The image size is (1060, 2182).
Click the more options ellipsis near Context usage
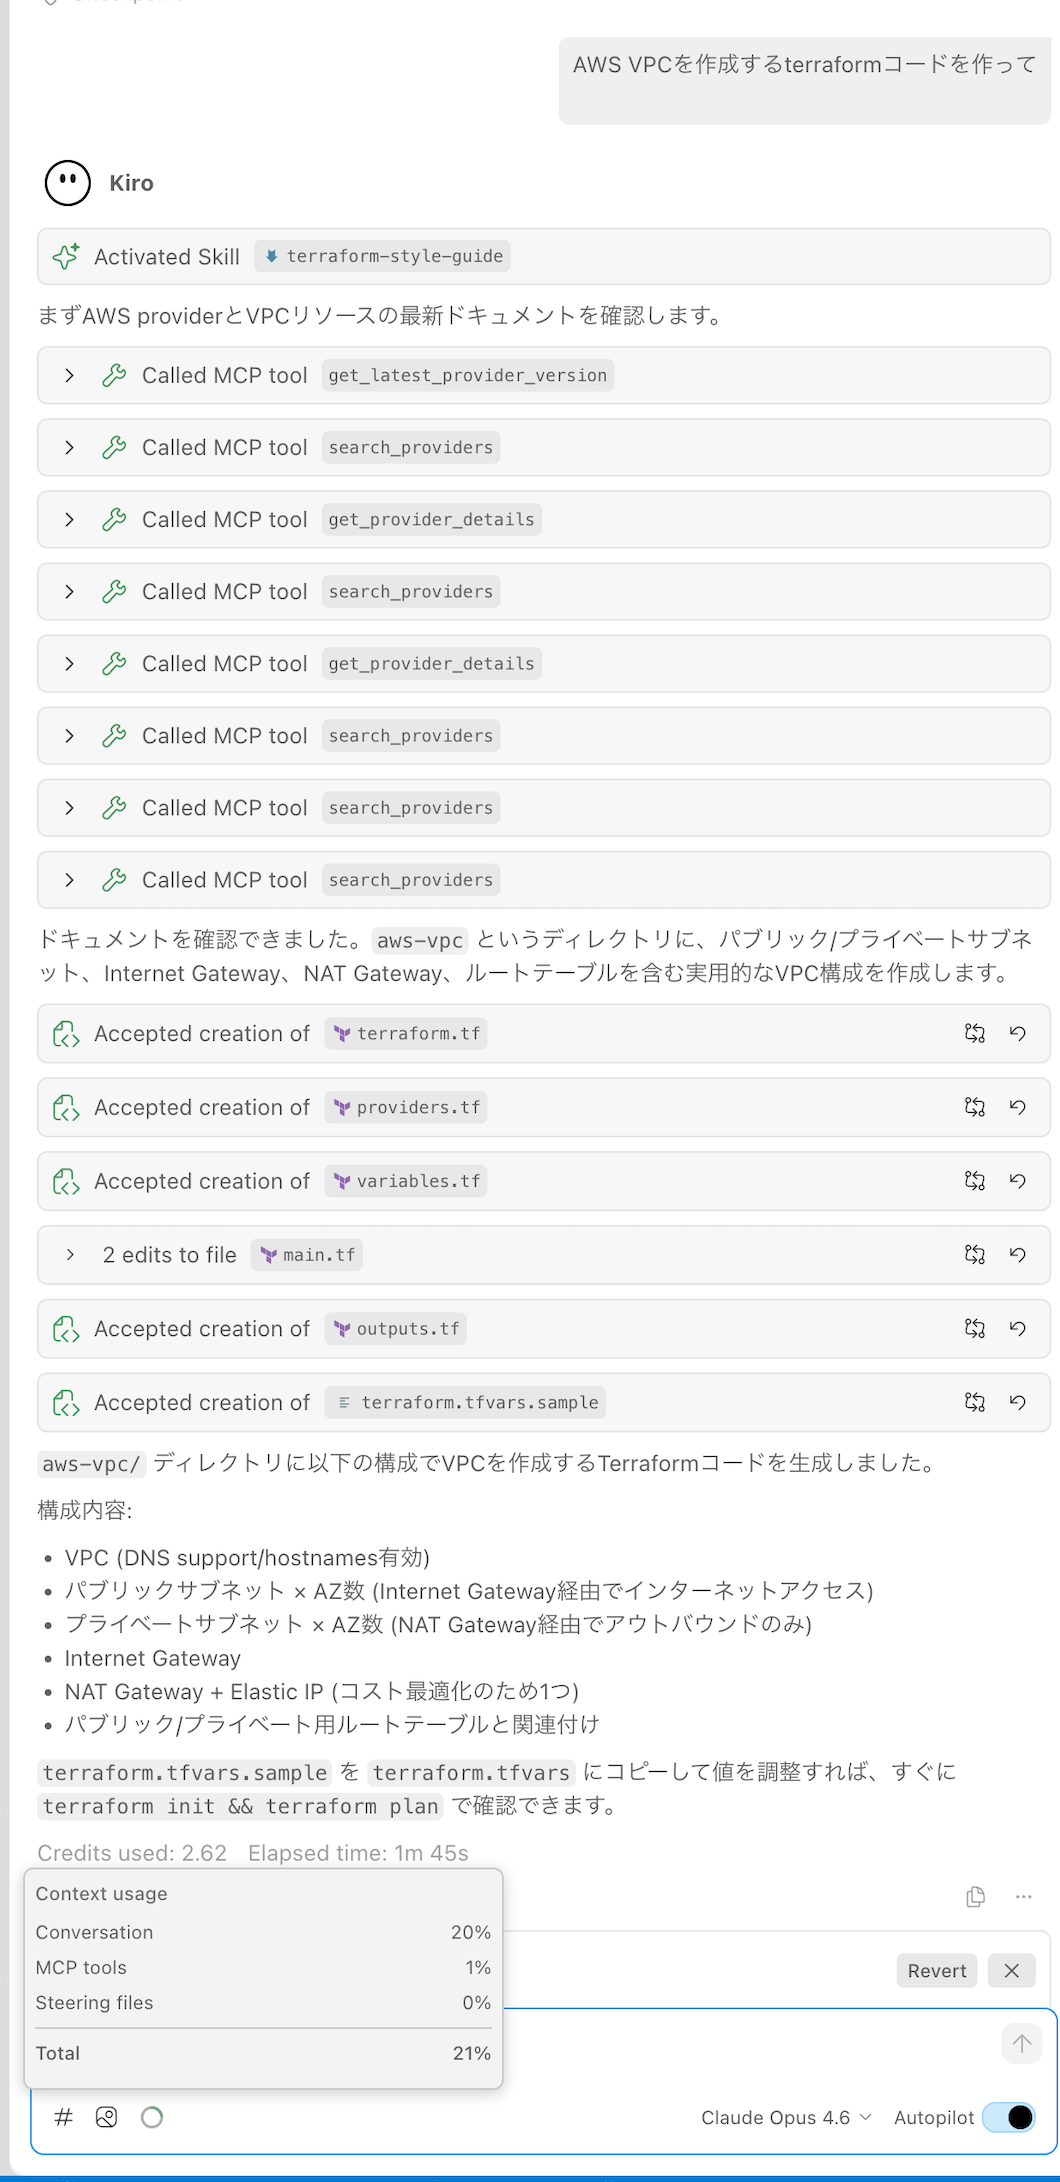coord(1023,1895)
